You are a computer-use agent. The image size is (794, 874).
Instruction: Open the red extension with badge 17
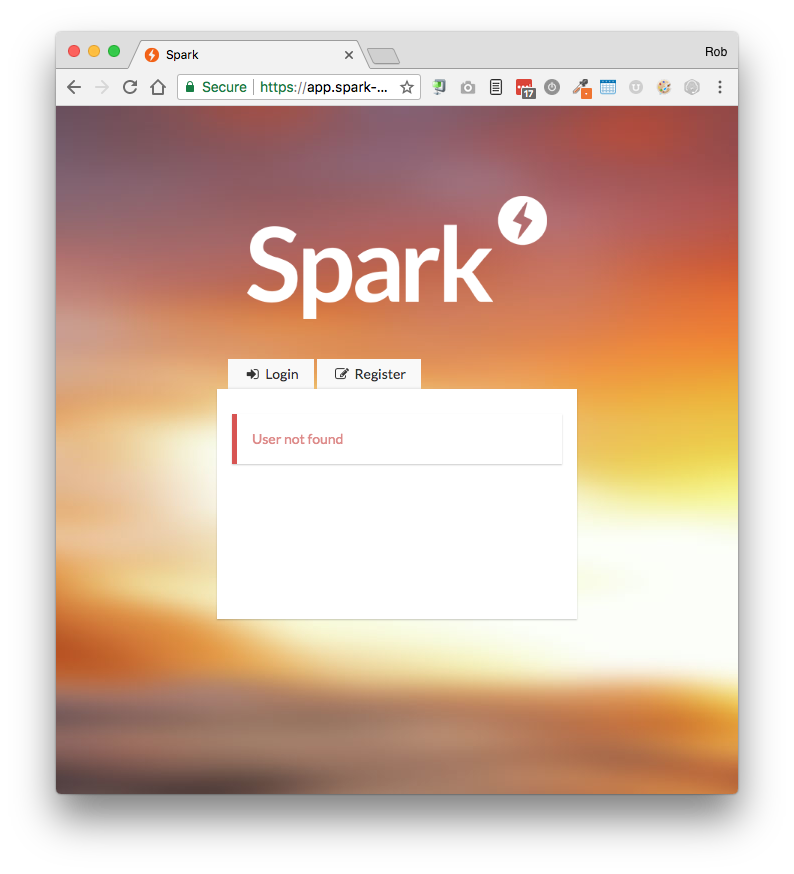(525, 88)
